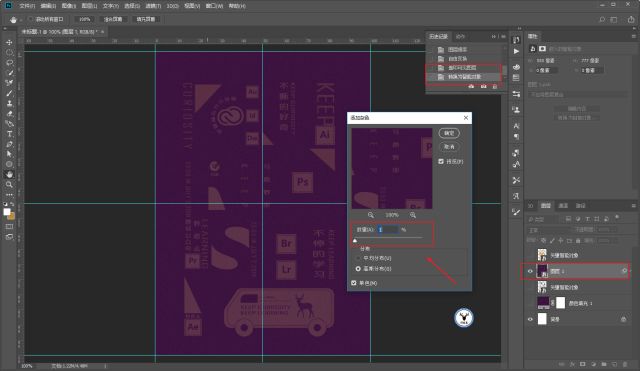This screenshot has height=371, width=640.
Task: Click the Fill Screen button
Action: tap(146, 19)
